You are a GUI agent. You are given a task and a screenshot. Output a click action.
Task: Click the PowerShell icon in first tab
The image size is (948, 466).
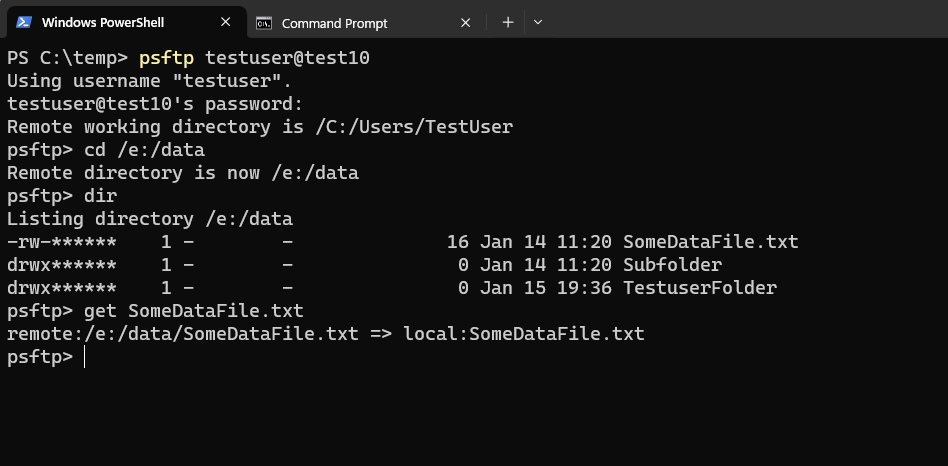(24, 22)
